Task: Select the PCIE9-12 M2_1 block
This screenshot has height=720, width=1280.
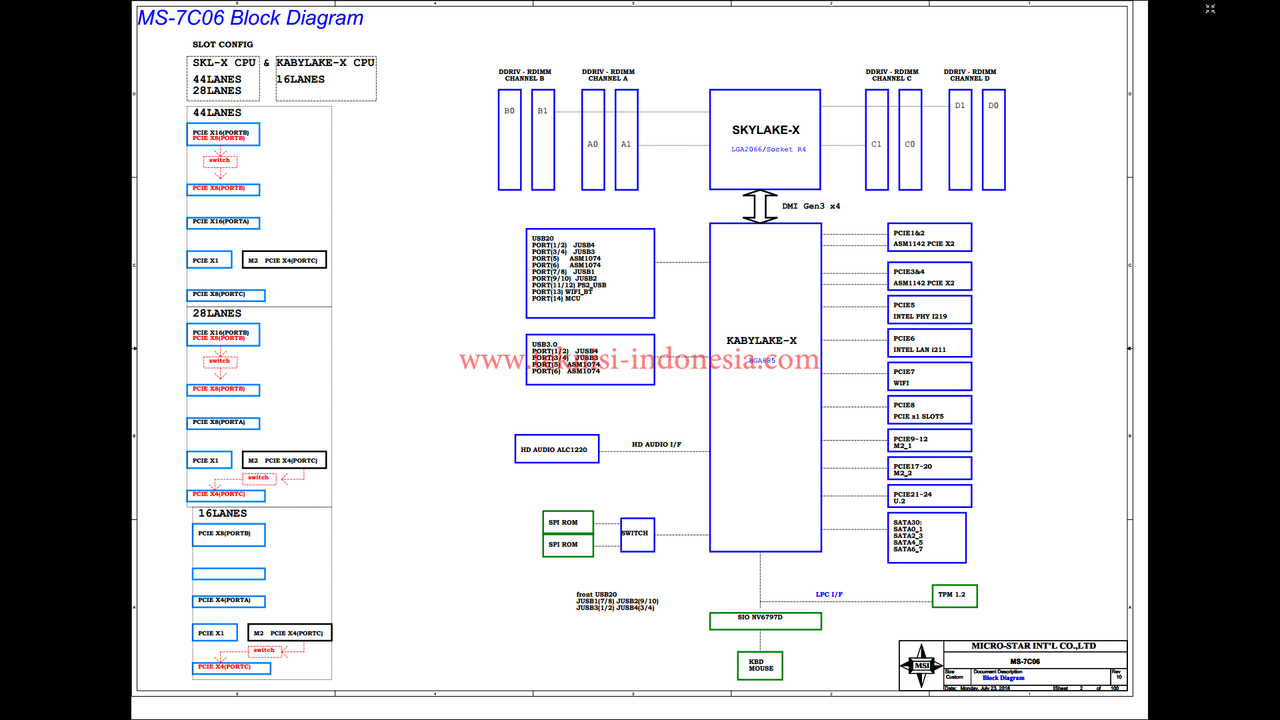Action: pyautogui.click(x=929, y=440)
